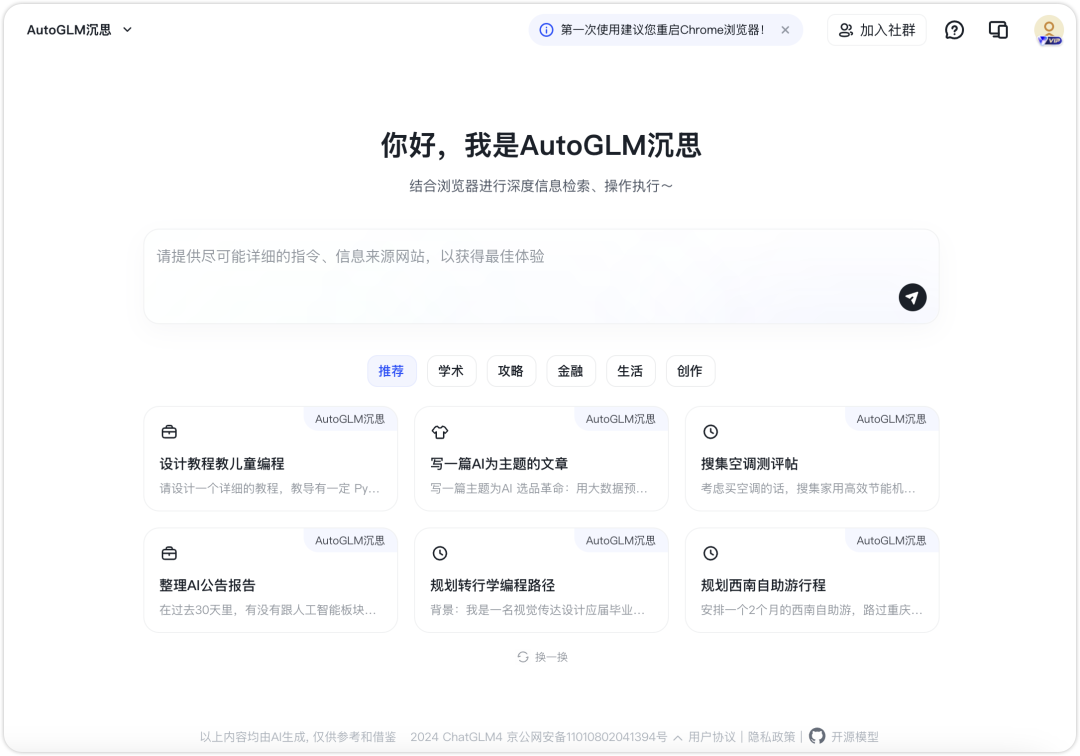Select the 推荐 tab

coord(391,371)
